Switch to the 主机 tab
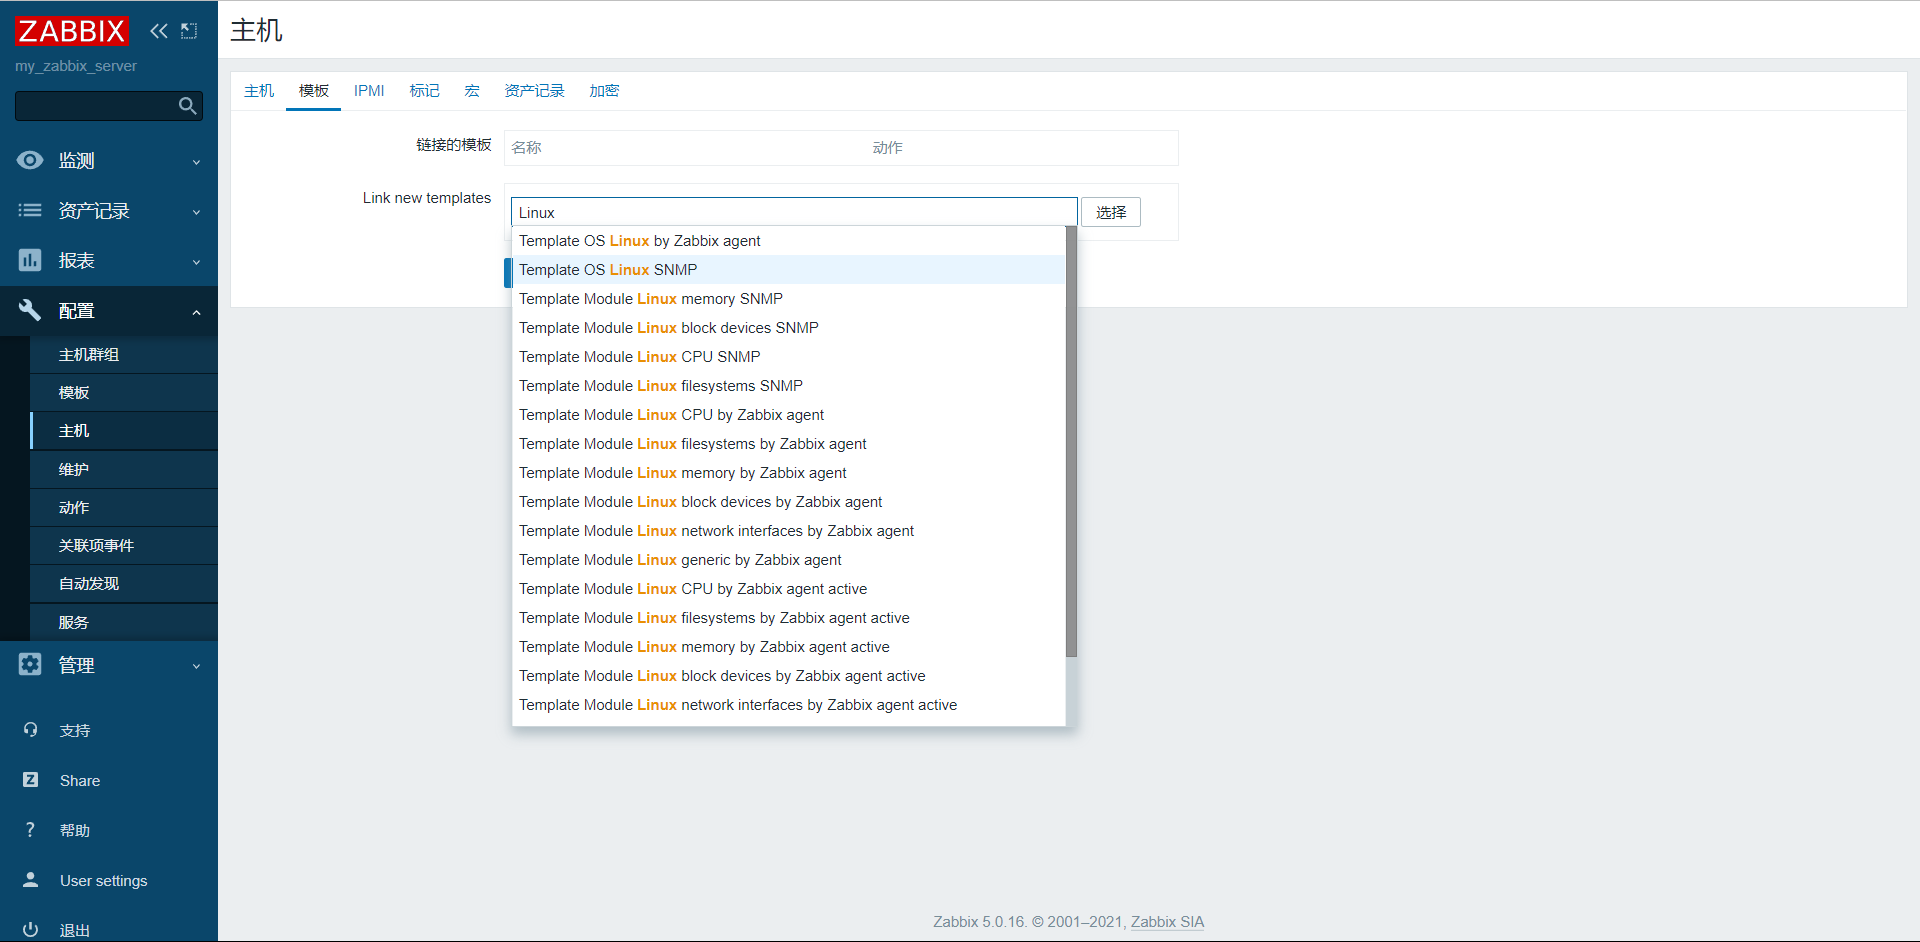This screenshot has height=942, width=1920. 259,91
